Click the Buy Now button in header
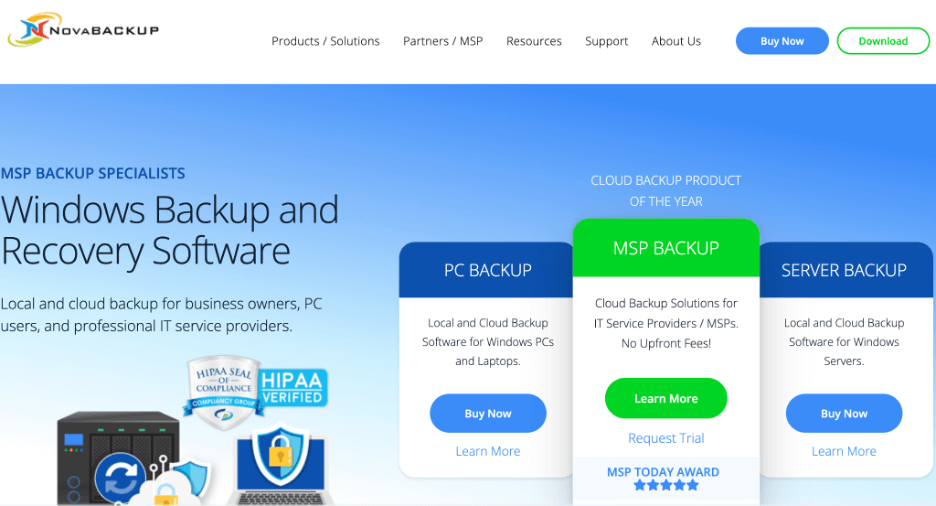Image resolution: width=936 pixels, height=506 pixels. tap(782, 41)
